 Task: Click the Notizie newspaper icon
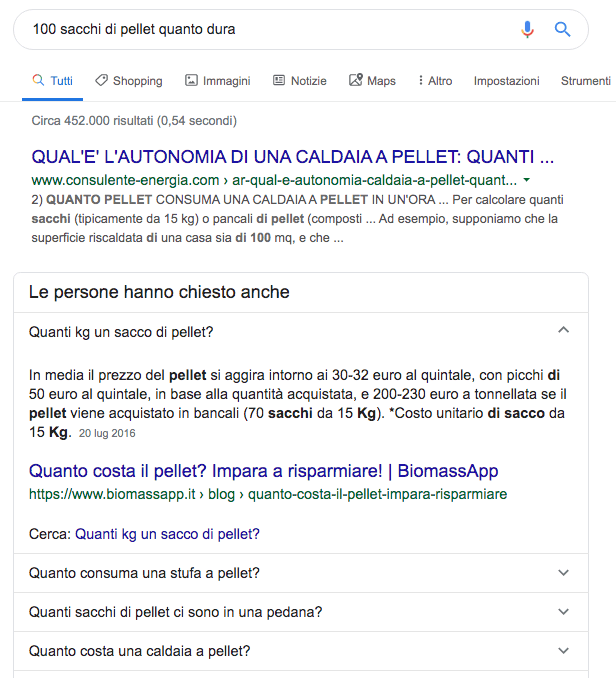pos(279,80)
